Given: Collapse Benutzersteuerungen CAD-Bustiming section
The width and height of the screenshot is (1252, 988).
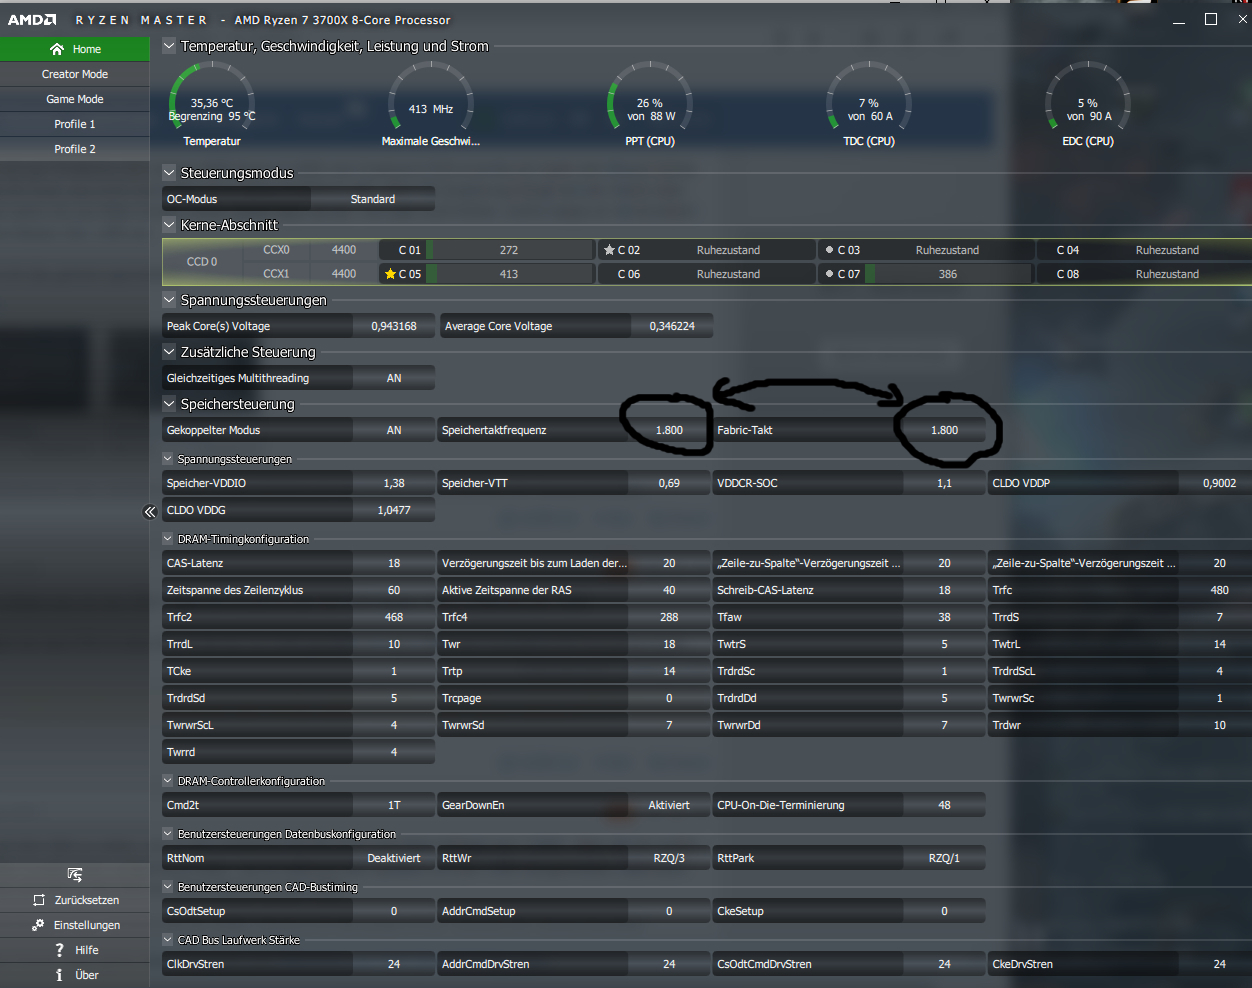Looking at the screenshot, I should [168, 887].
